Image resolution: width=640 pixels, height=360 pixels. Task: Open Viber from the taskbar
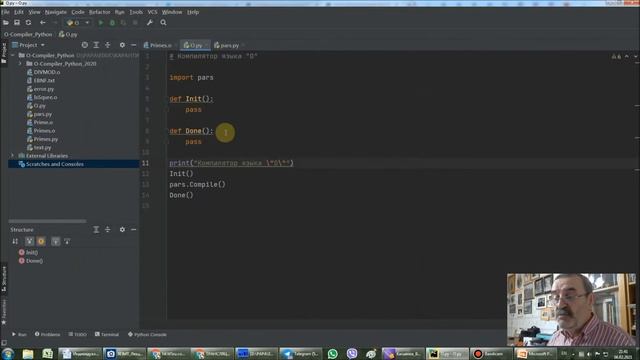(x=352, y=353)
